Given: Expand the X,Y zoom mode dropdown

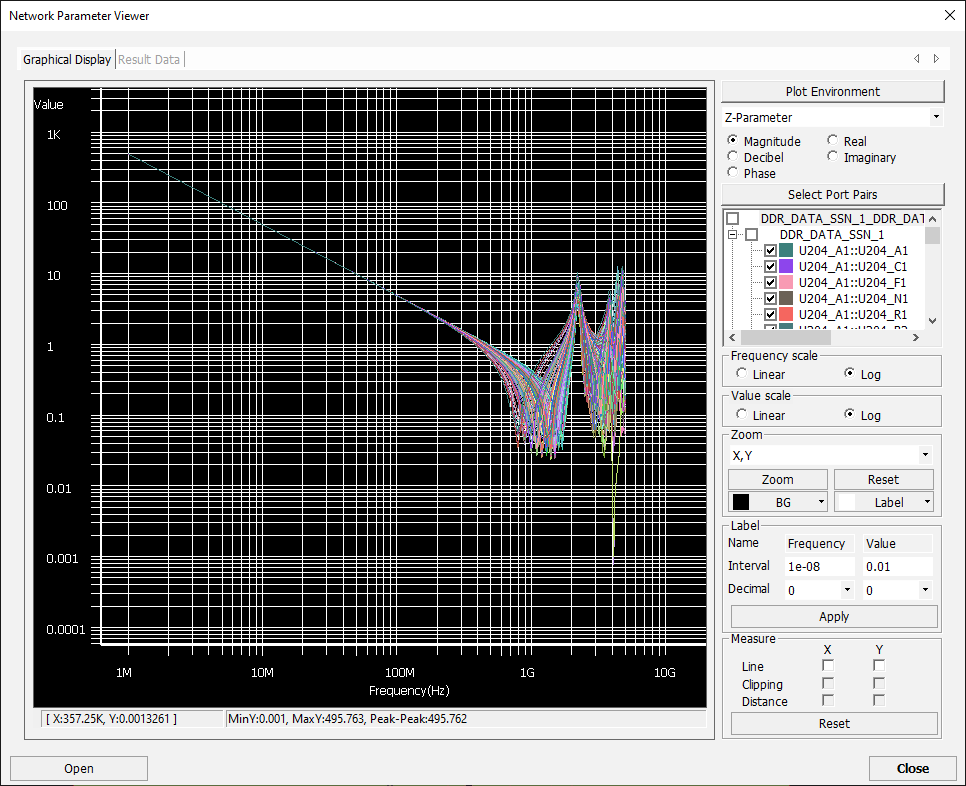Looking at the screenshot, I should [x=924, y=456].
